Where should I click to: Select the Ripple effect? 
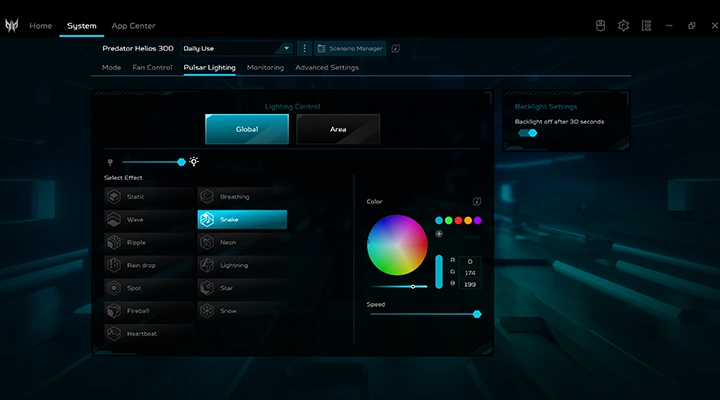[149, 242]
